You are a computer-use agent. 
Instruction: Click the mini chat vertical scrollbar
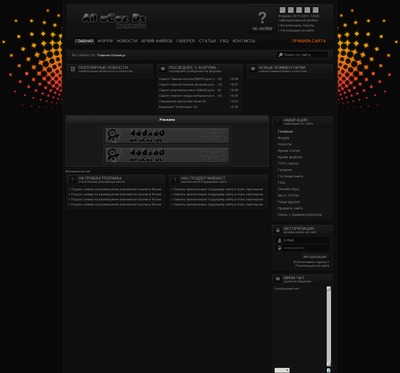tap(329, 326)
